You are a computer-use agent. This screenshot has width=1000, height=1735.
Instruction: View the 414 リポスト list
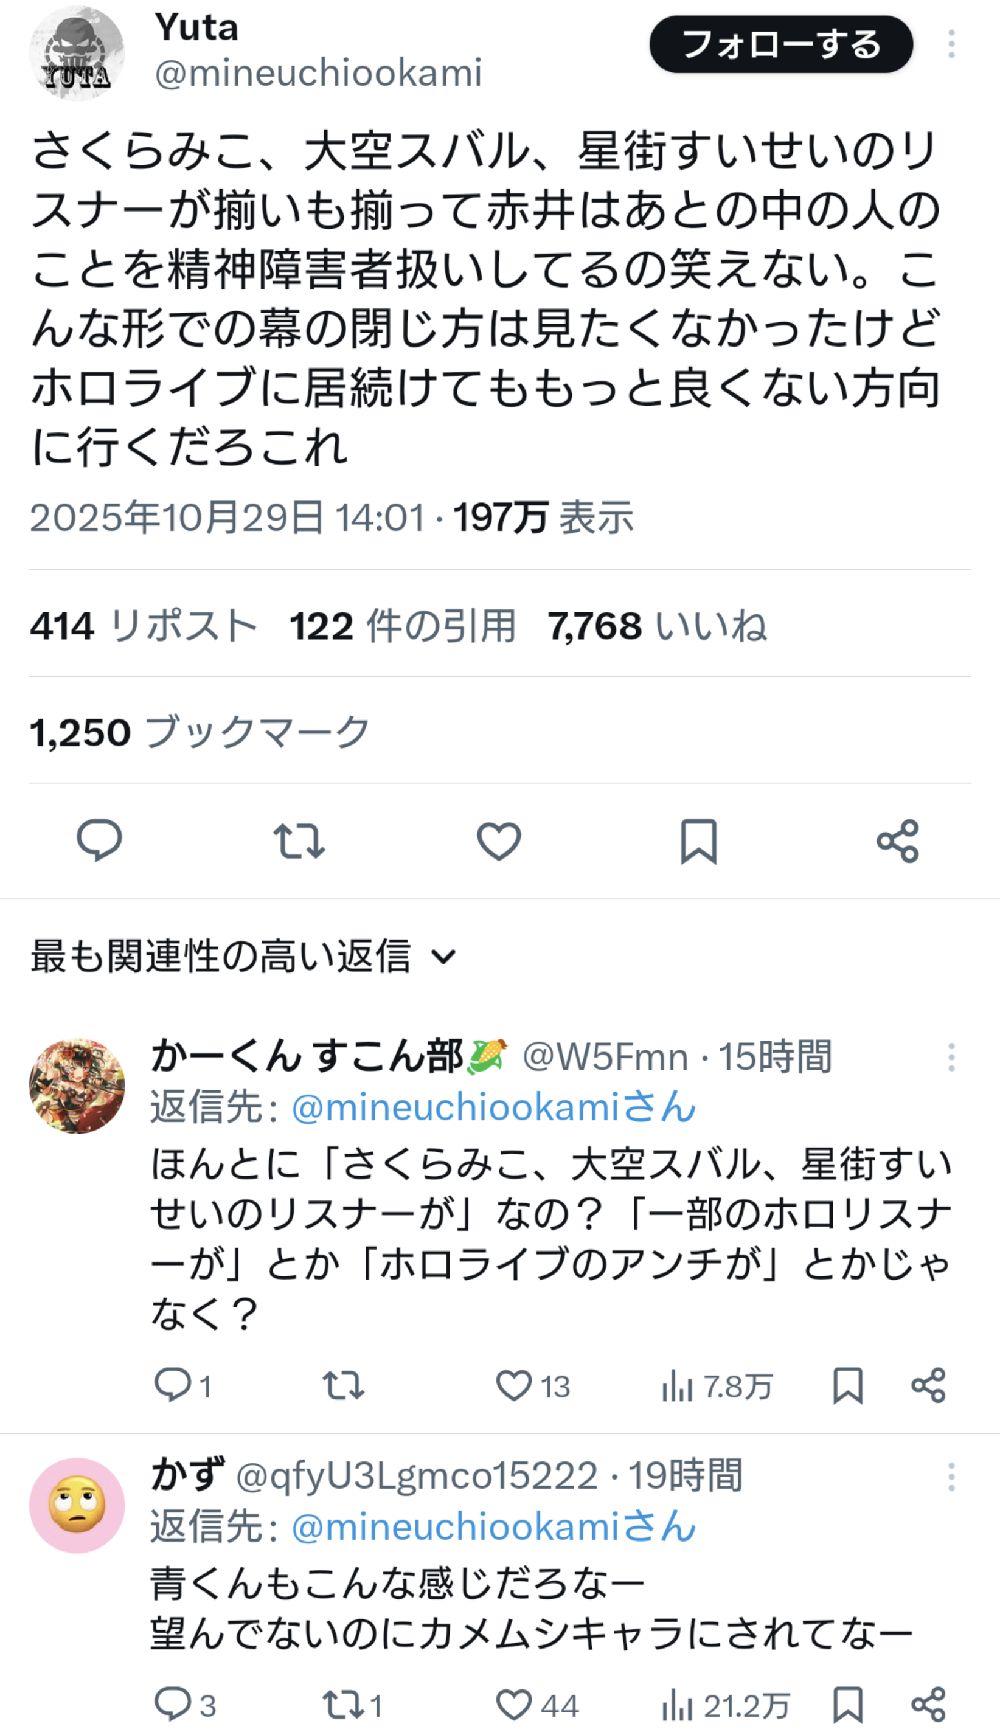143,626
